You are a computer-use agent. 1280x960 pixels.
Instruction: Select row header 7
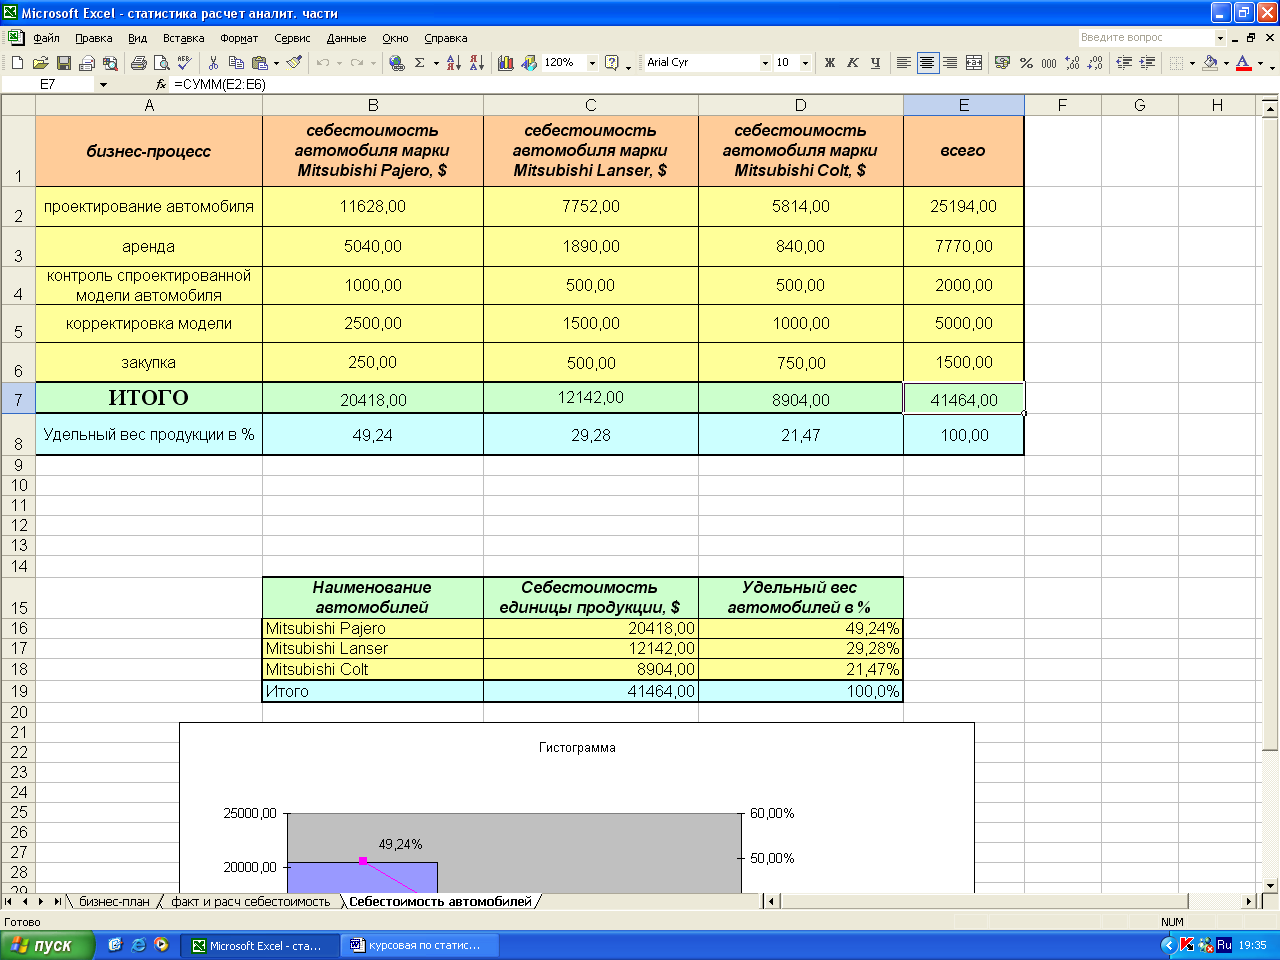18,399
